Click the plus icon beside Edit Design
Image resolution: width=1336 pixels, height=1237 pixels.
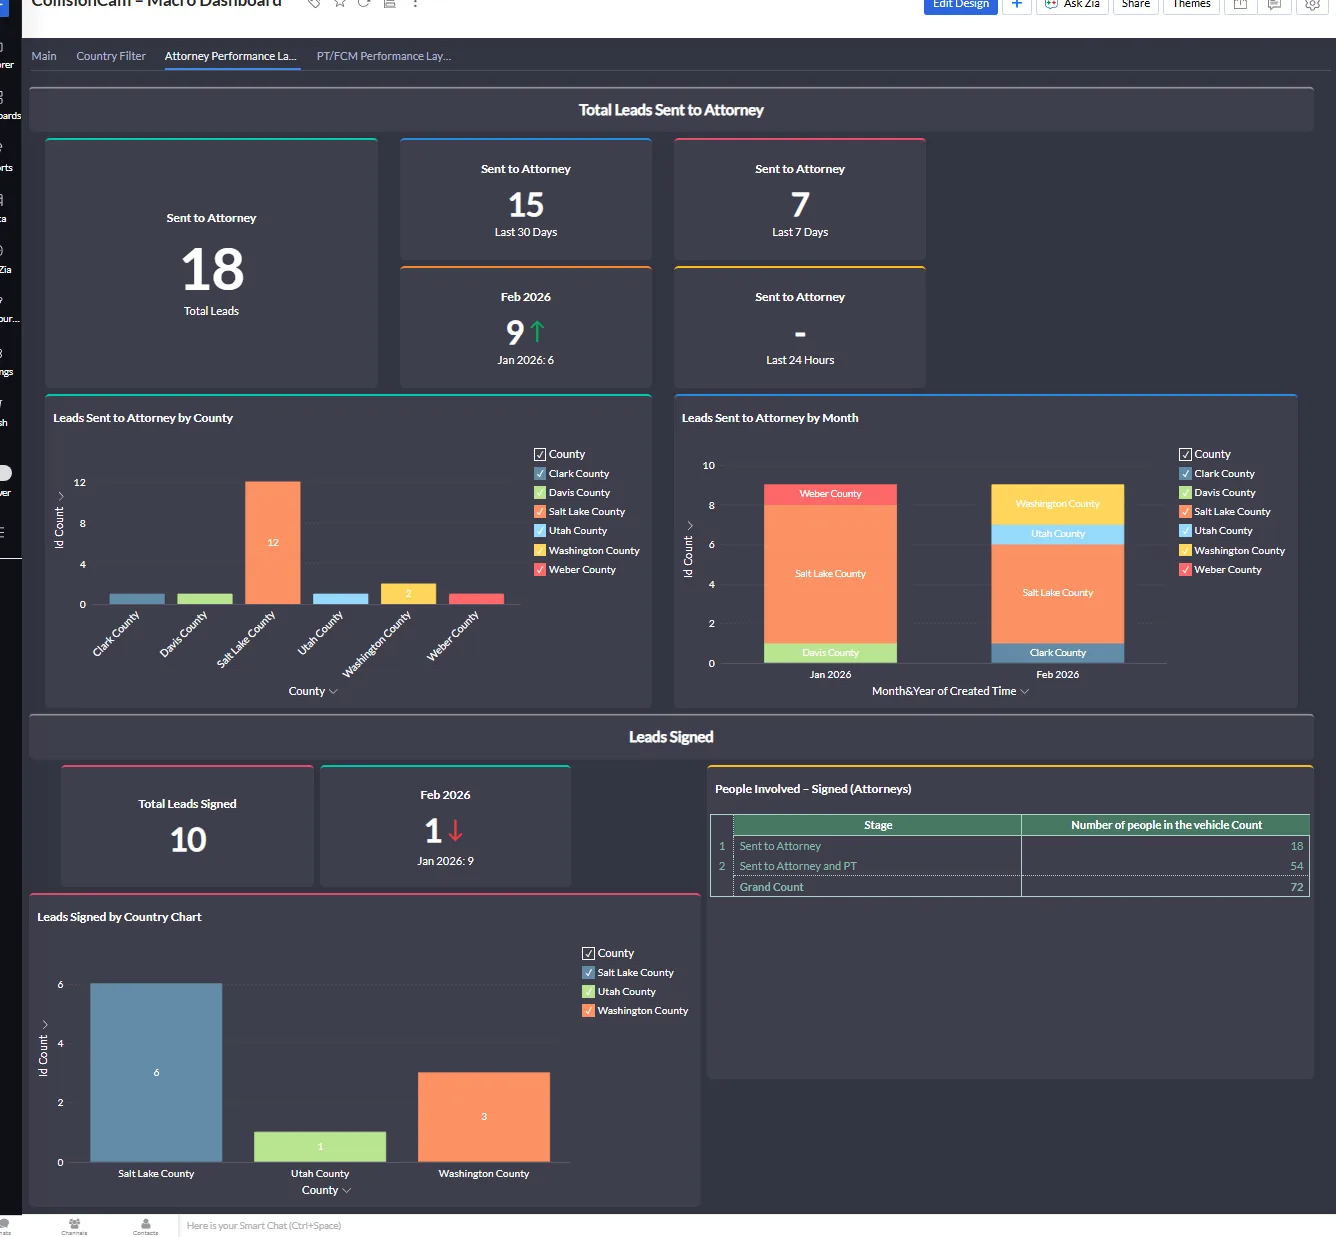pyautogui.click(x=1016, y=5)
